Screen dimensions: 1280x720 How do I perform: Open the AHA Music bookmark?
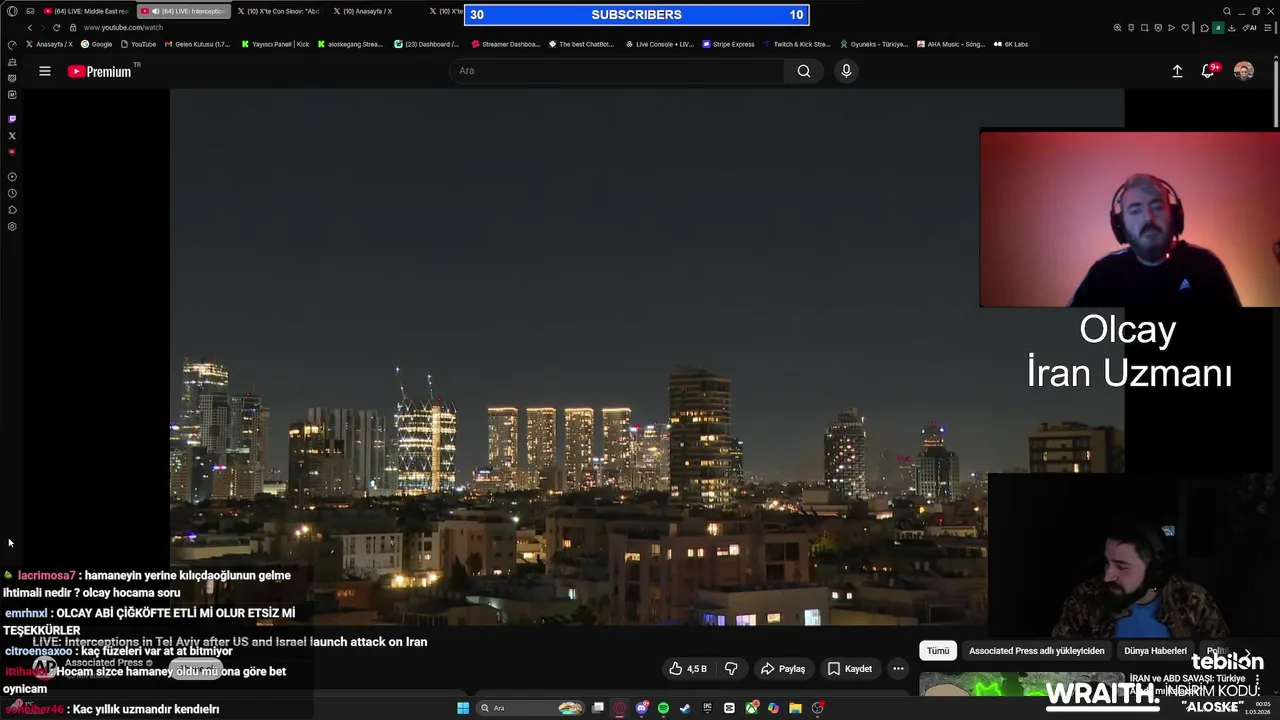951,44
